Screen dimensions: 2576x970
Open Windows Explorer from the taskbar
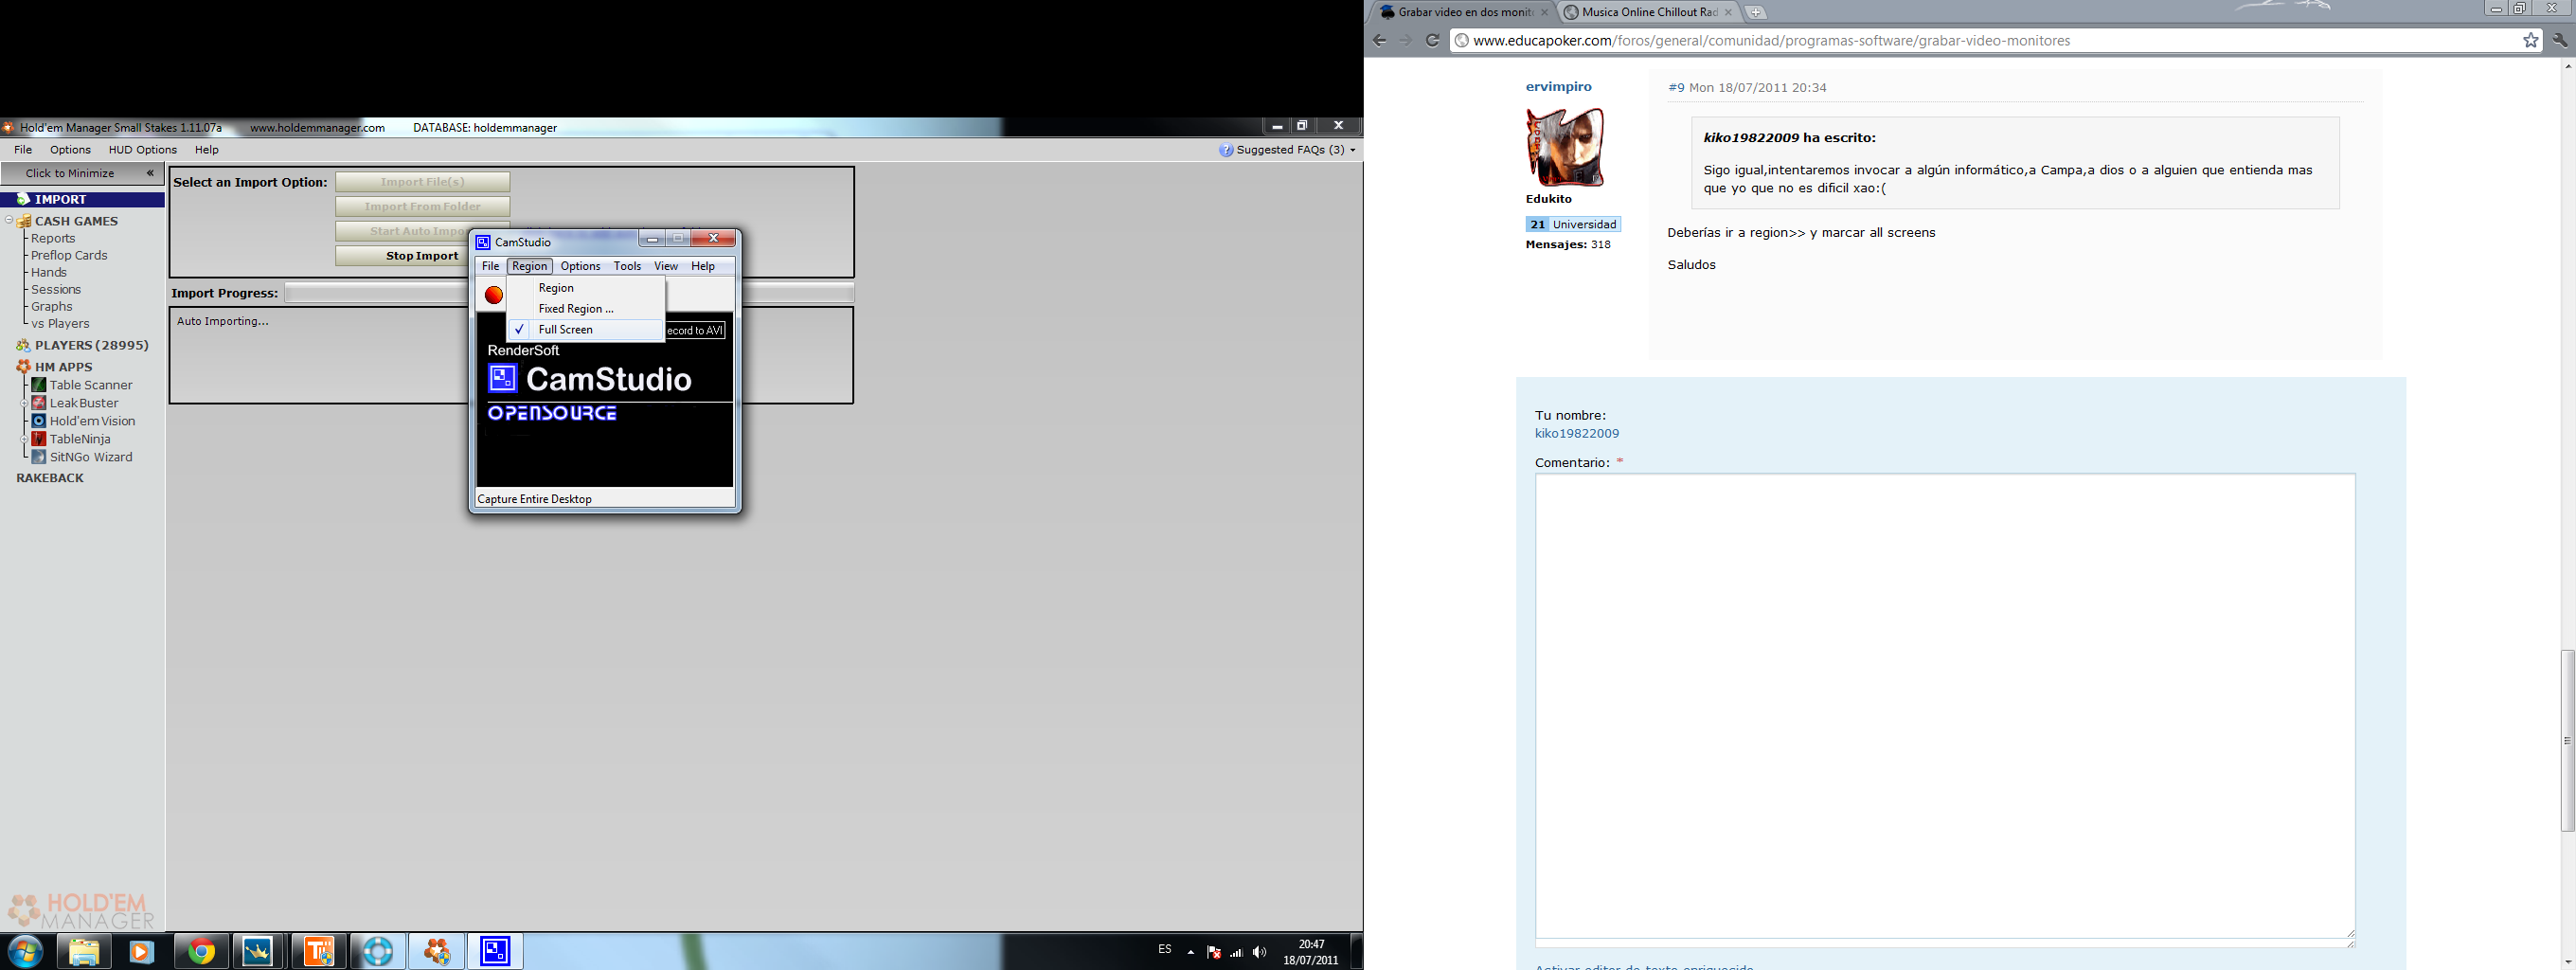(x=84, y=952)
